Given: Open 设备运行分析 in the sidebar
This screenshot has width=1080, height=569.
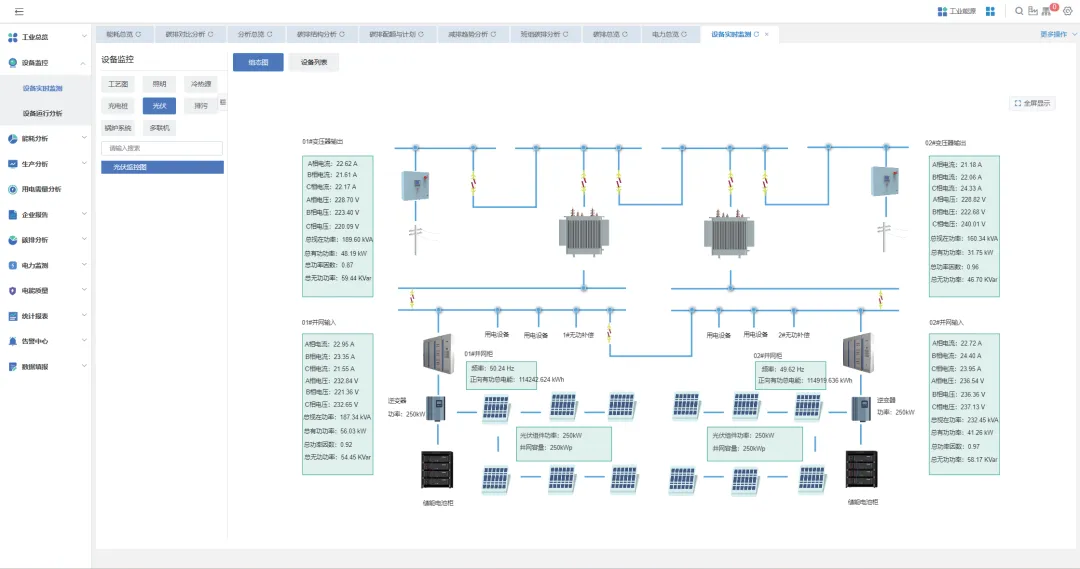Looking at the screenshot, I should (x=43, y=114).
